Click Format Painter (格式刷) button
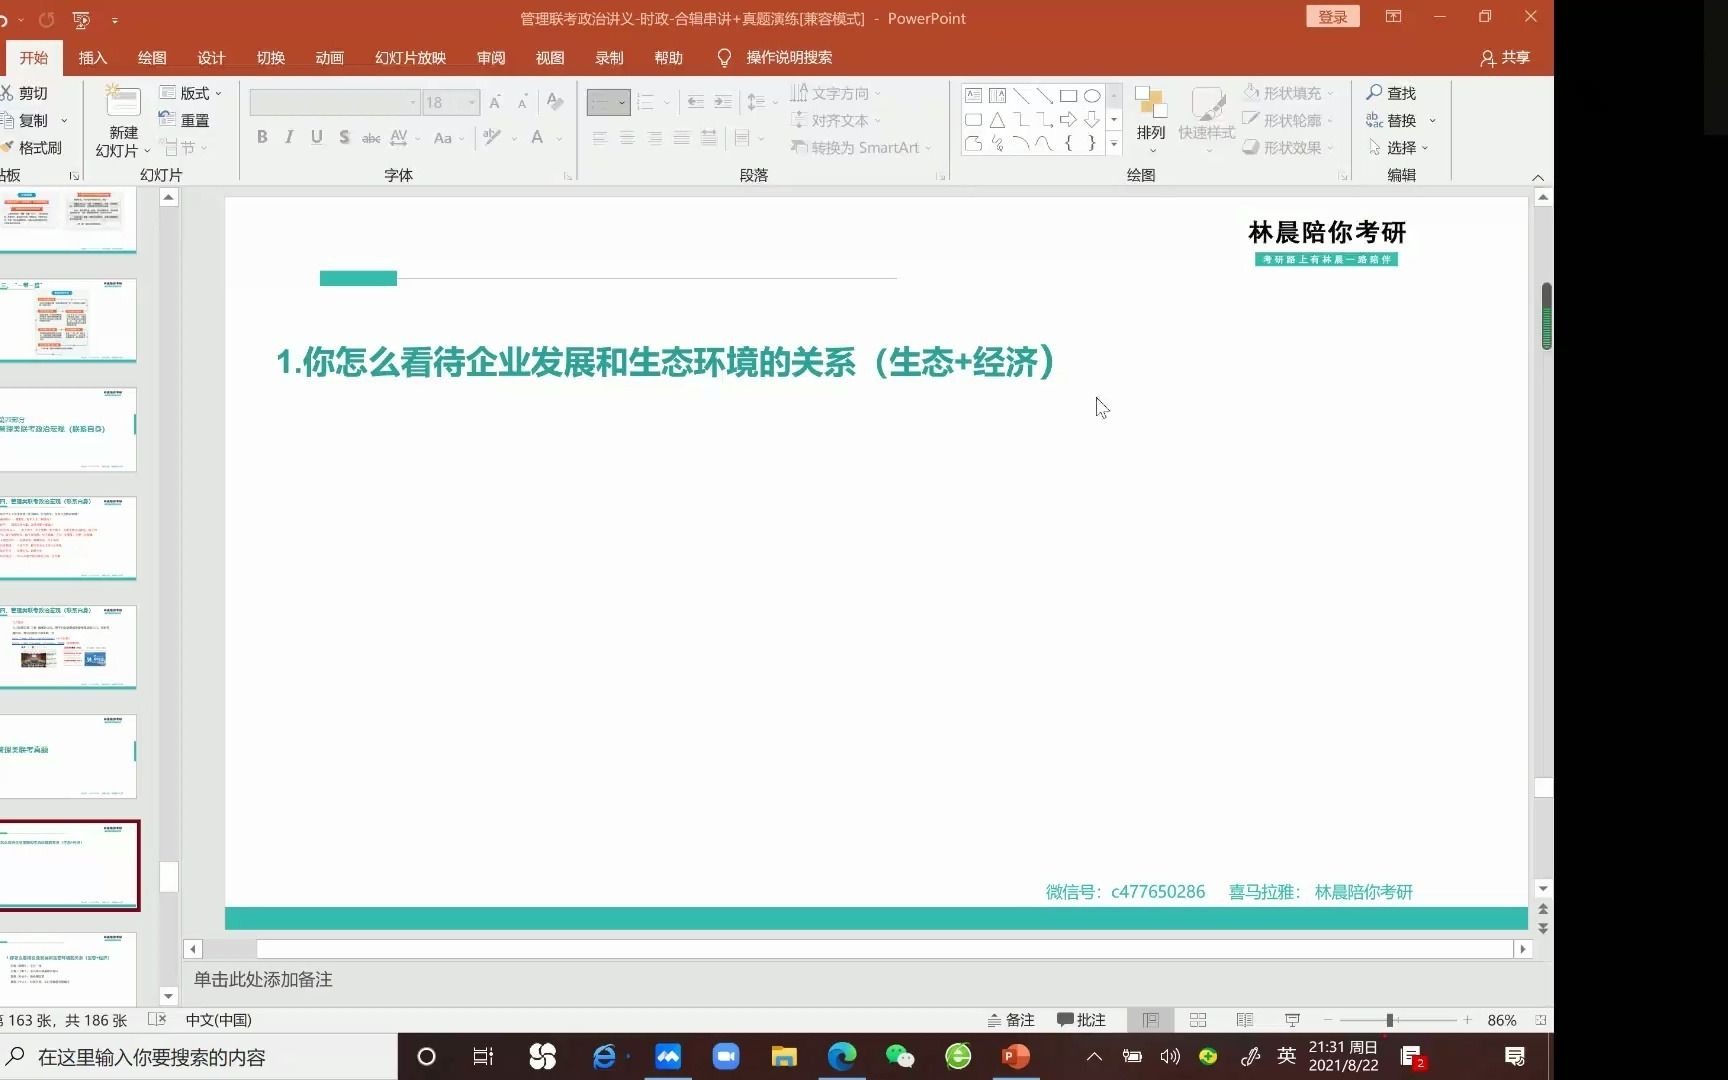 point(32,147)
